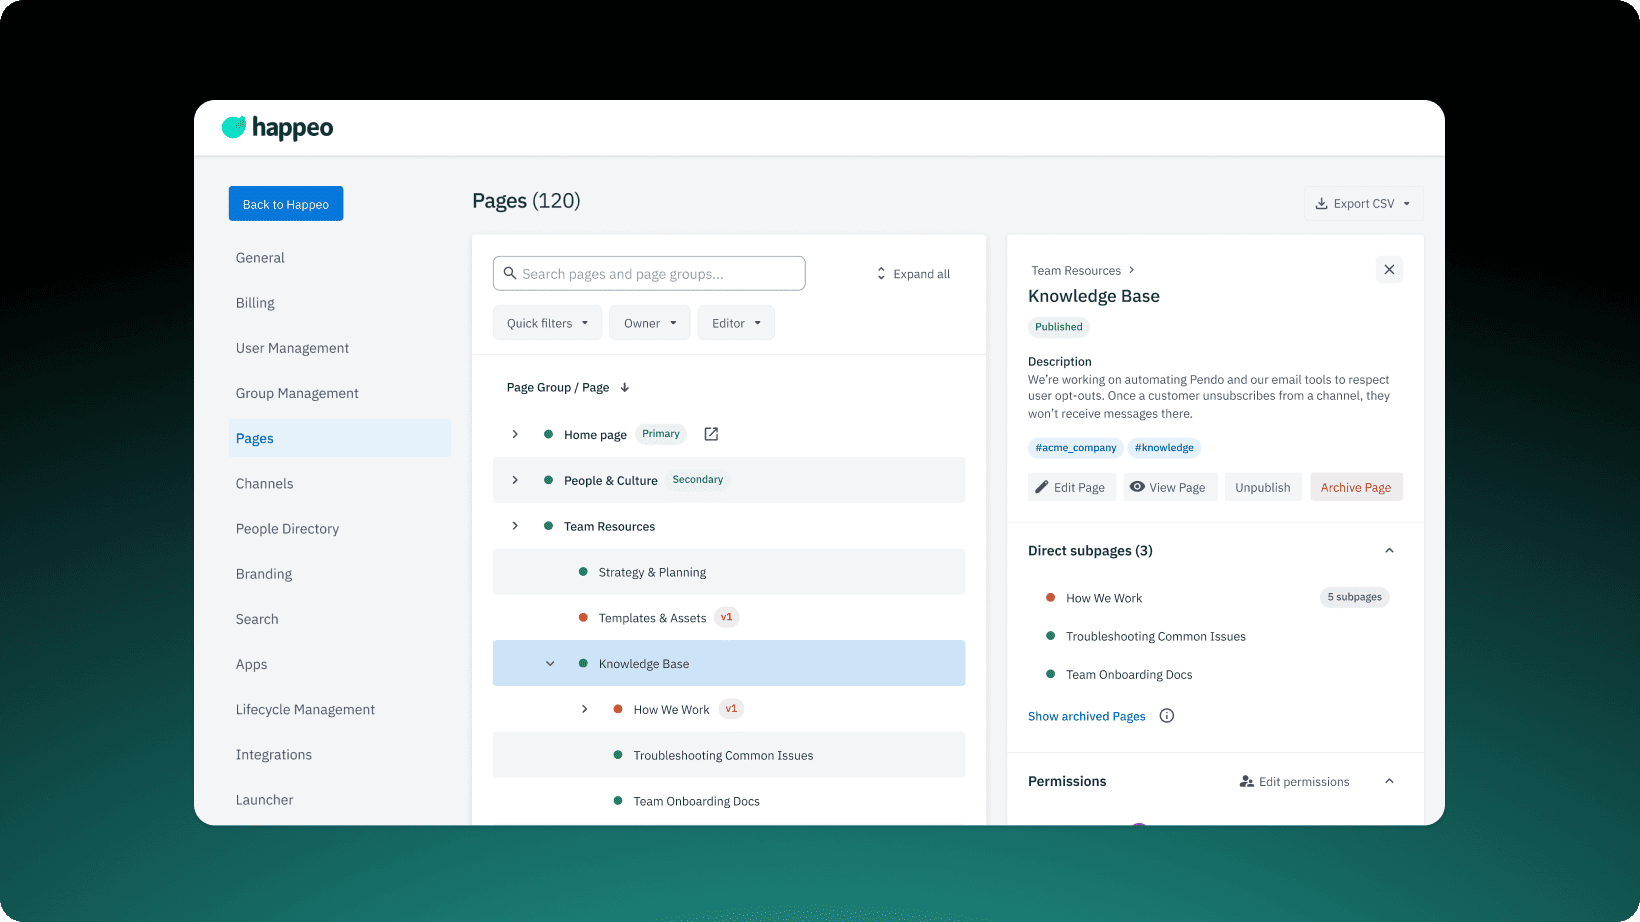Collapse the Direct subpages section

click(x=1389, y=551)
